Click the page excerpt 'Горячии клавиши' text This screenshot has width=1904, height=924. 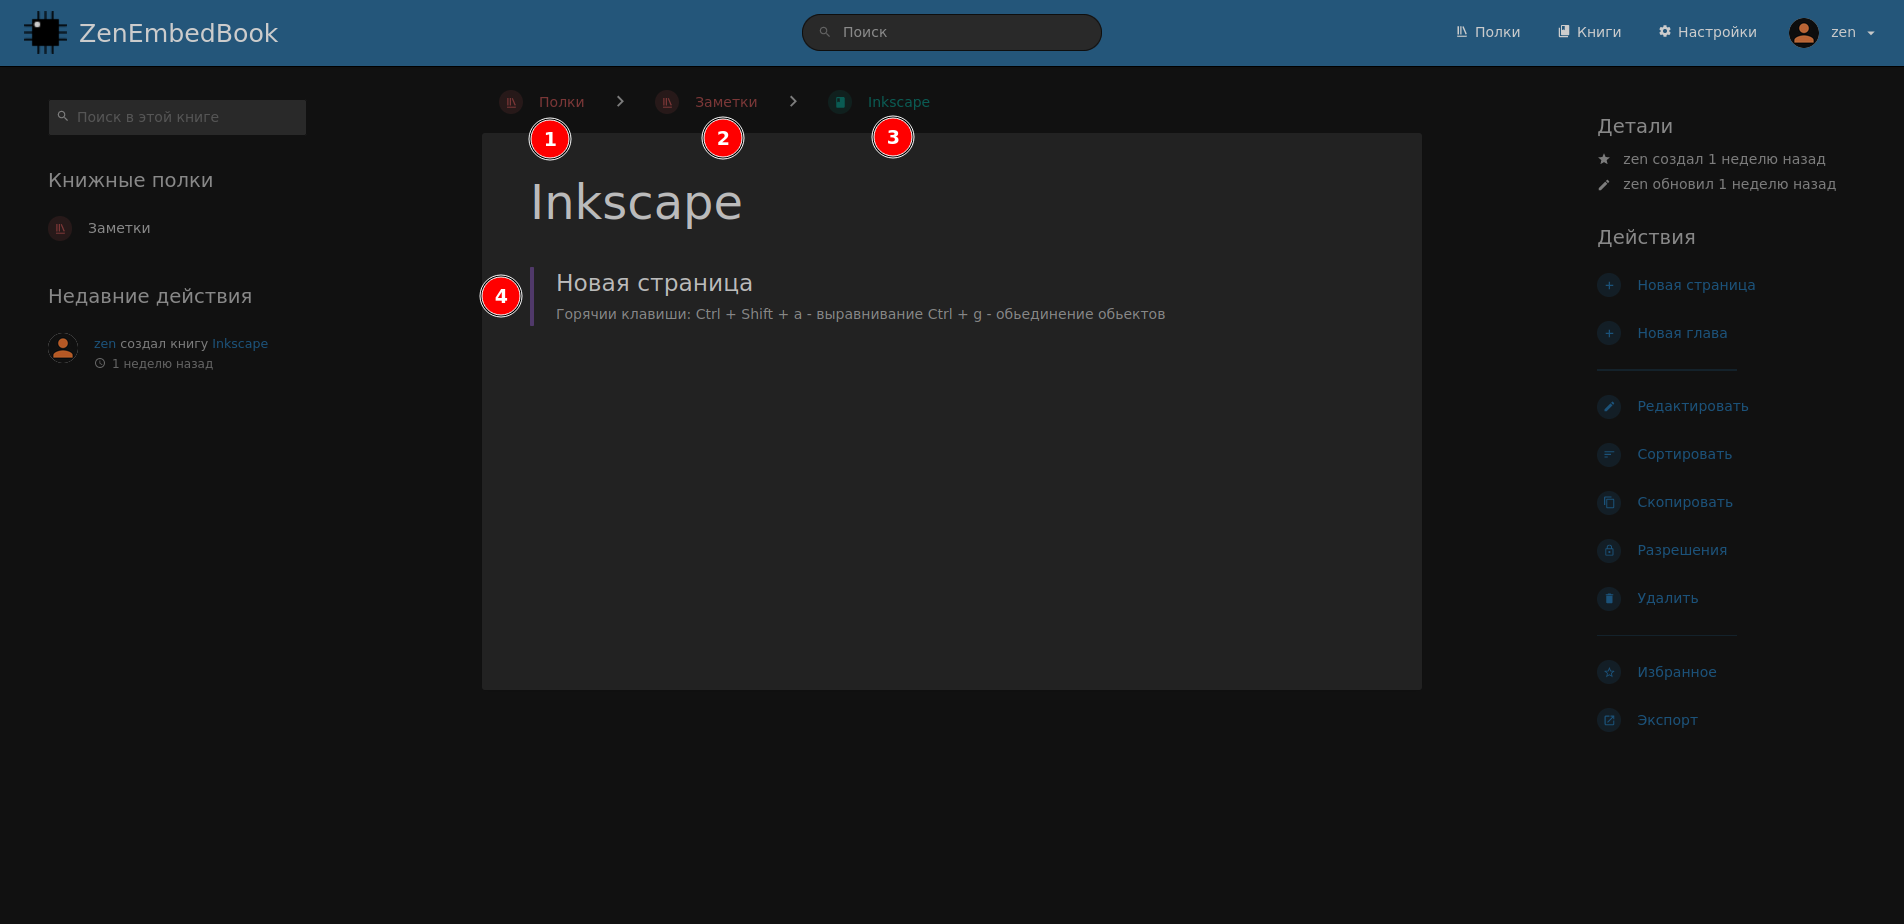tap(860, 314)
